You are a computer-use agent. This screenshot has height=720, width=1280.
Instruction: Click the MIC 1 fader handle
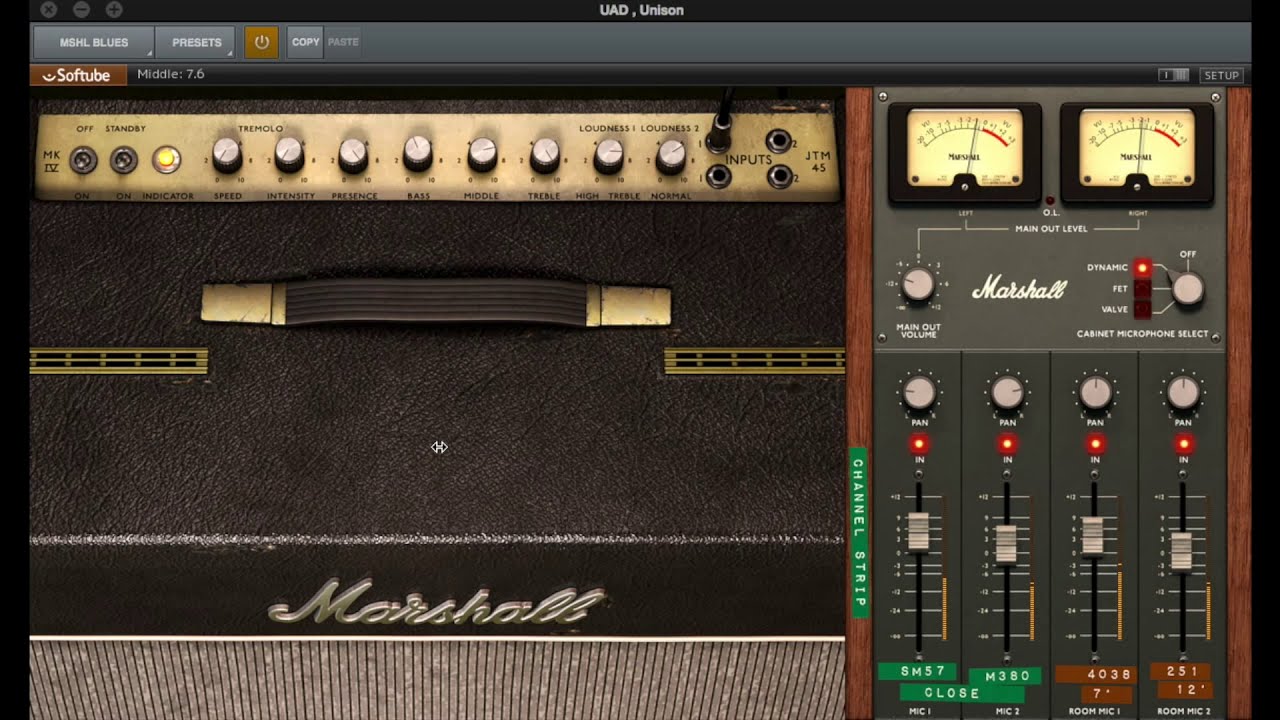point(918,531)
